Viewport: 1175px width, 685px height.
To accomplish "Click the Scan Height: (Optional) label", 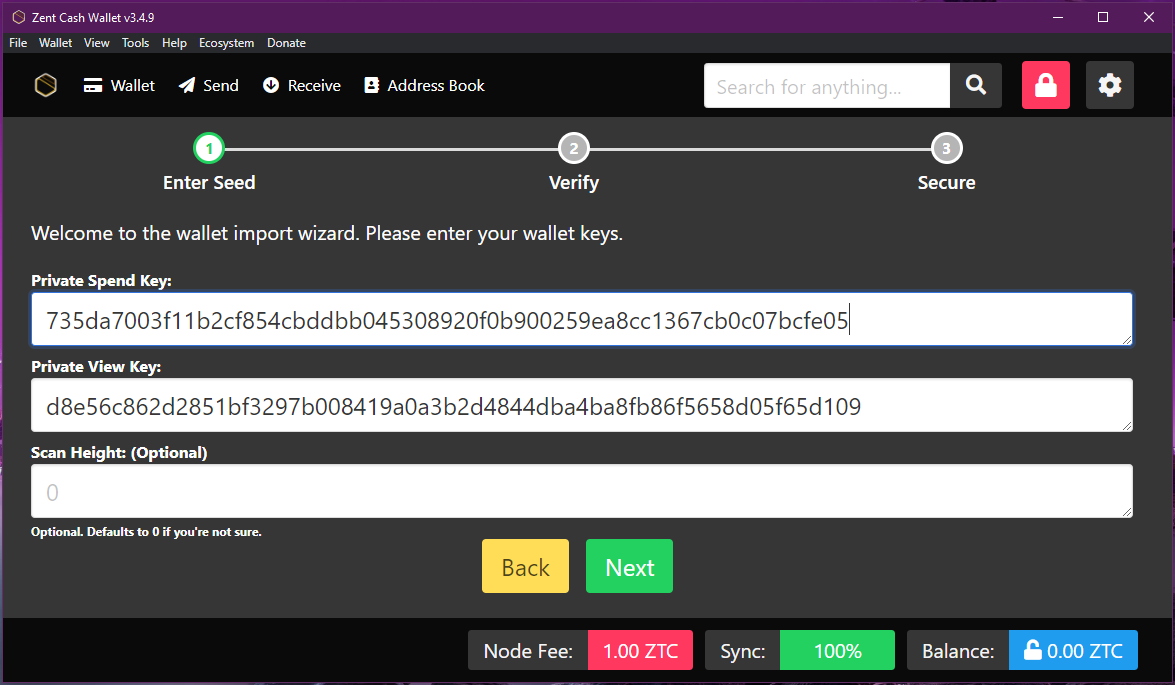I will [119, 453].
